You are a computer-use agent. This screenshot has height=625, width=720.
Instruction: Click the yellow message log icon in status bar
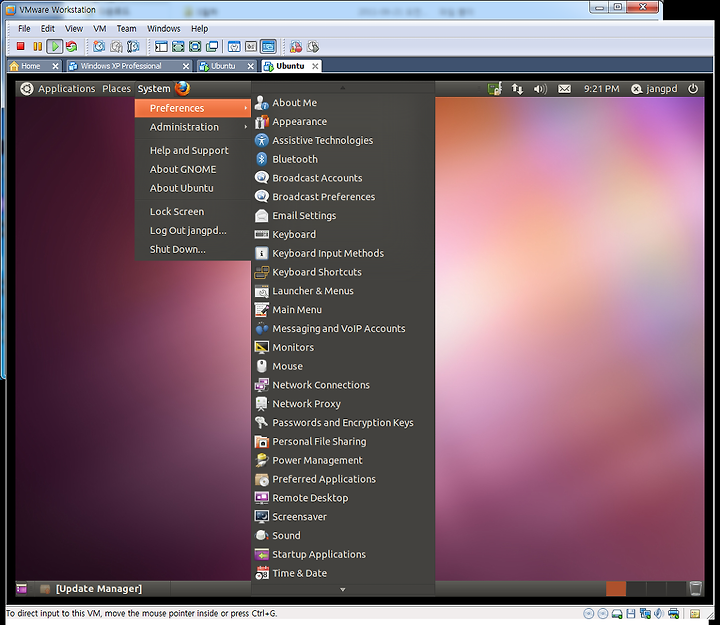pos(695,614)
